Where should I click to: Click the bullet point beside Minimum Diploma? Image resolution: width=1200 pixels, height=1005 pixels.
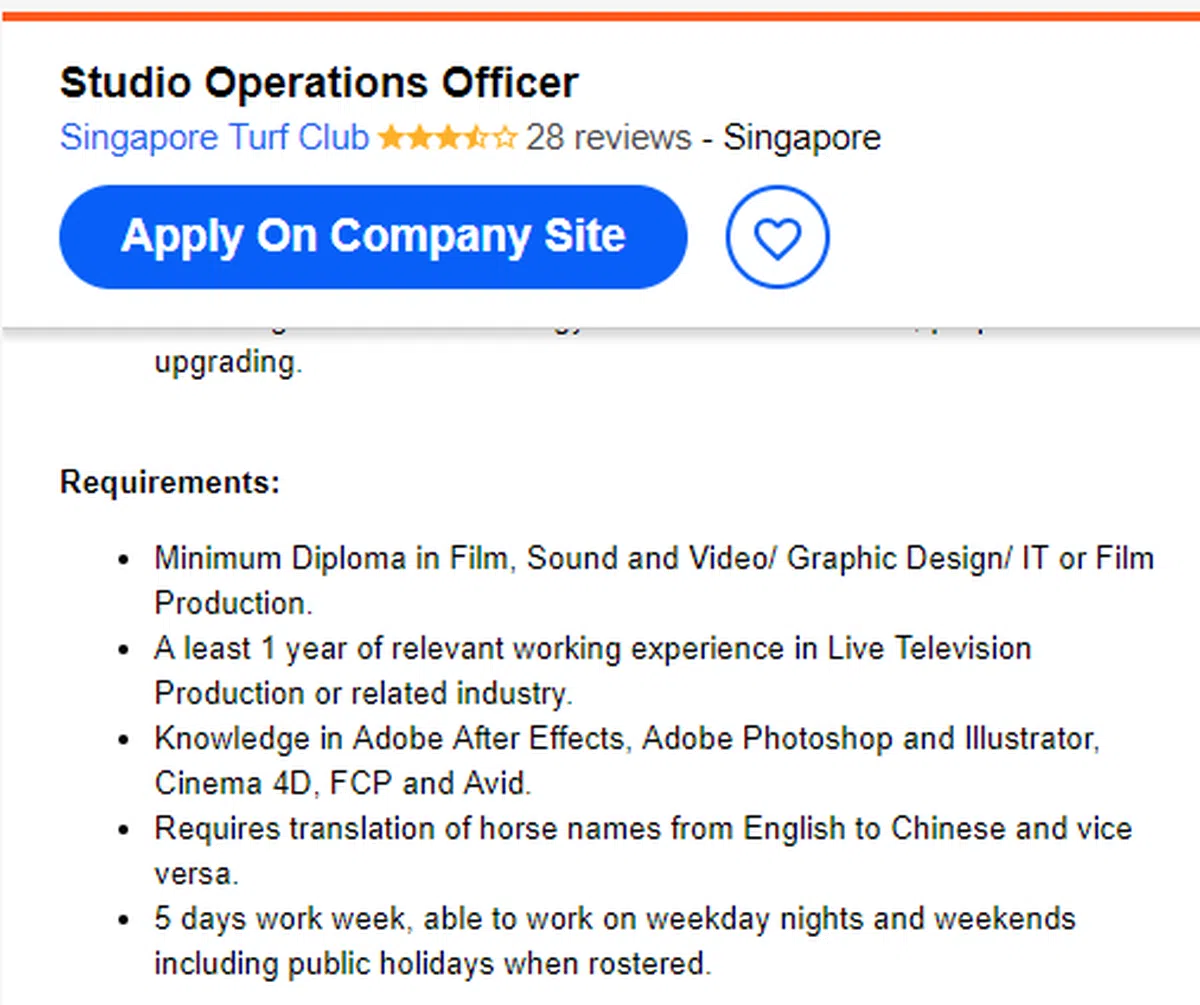(124, 559)
